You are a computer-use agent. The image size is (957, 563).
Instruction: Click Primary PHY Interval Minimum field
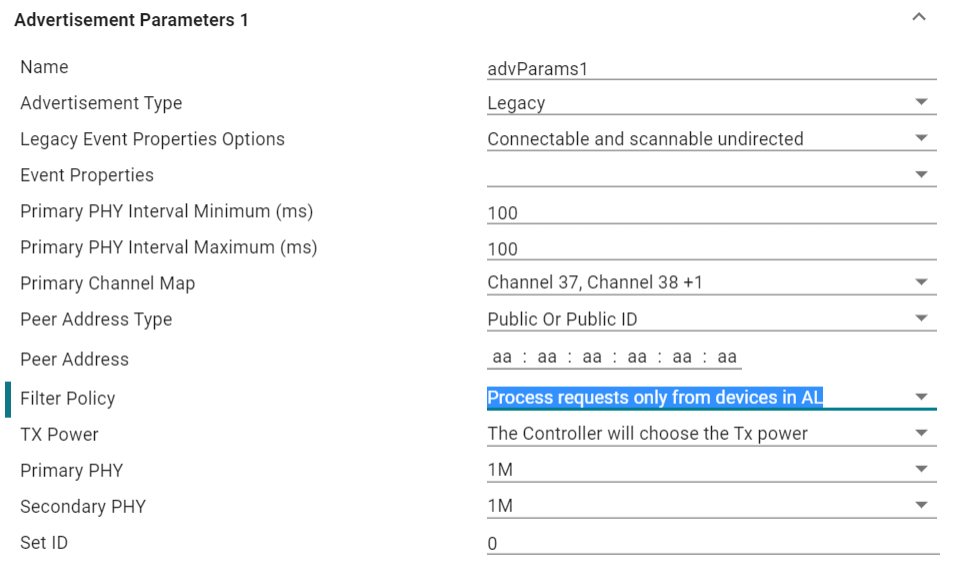710,212
